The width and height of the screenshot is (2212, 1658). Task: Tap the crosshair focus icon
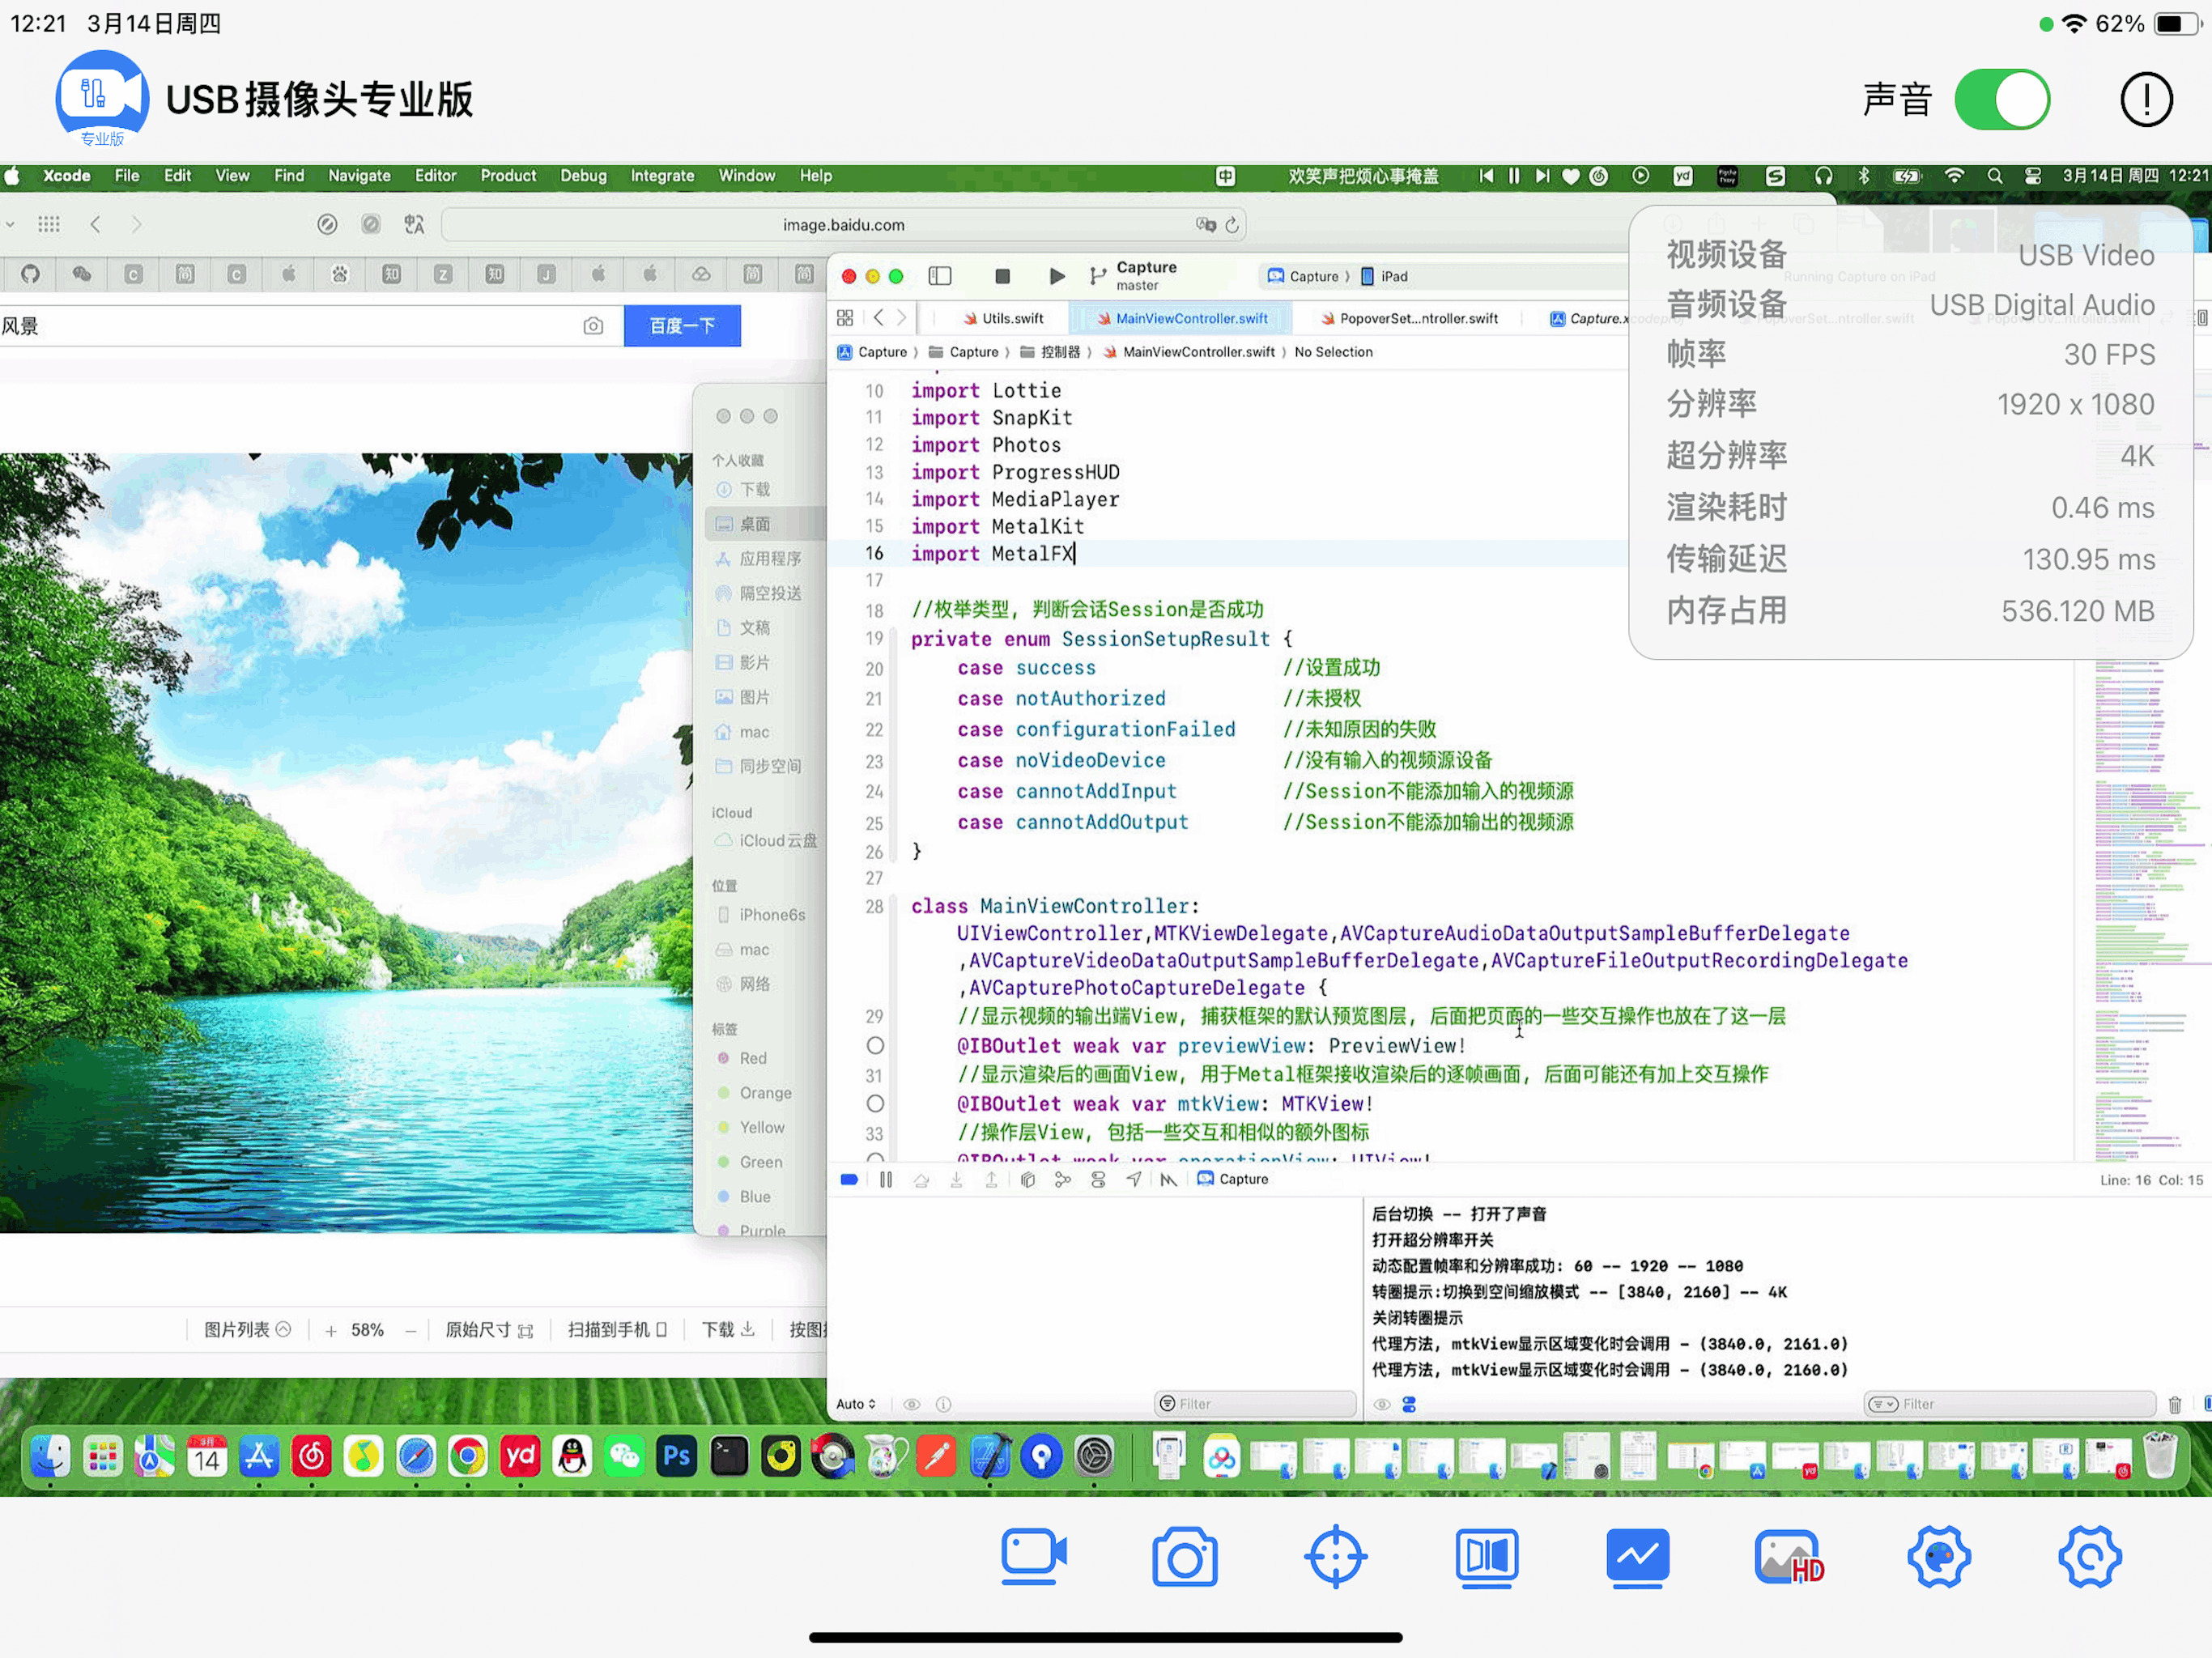(x=1335, y=1556)
